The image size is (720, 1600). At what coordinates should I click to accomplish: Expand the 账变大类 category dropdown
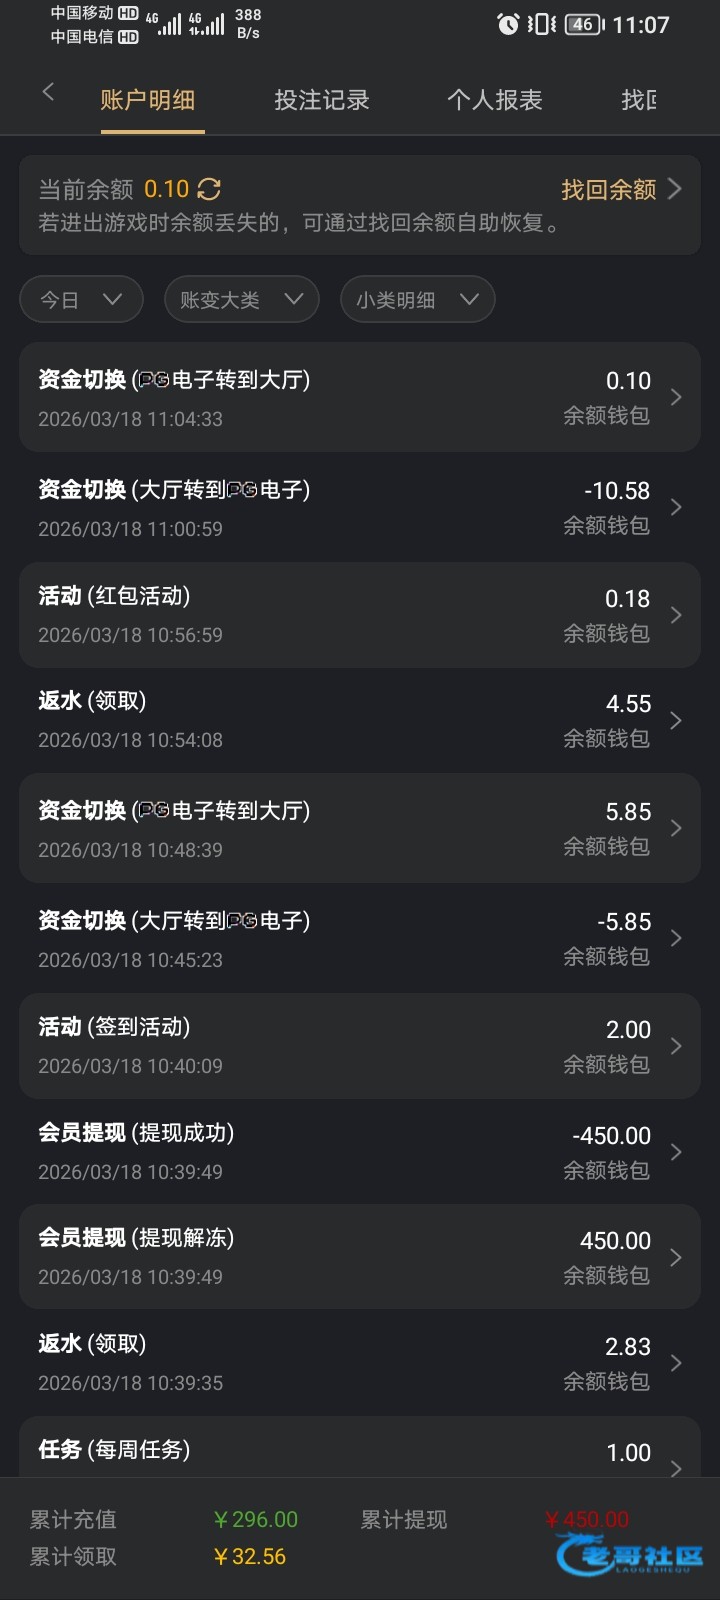(x=241, y=300)
